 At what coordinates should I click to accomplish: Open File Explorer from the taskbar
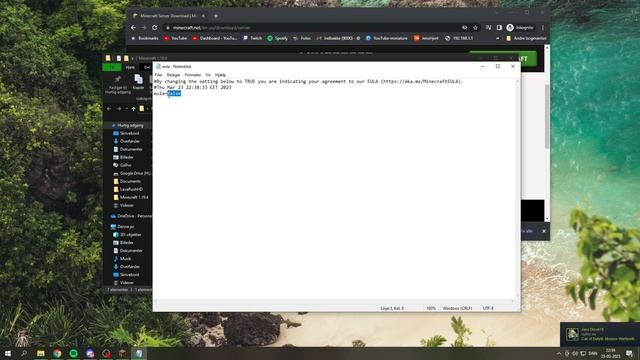pyautogui.click(x=40, y=353)
